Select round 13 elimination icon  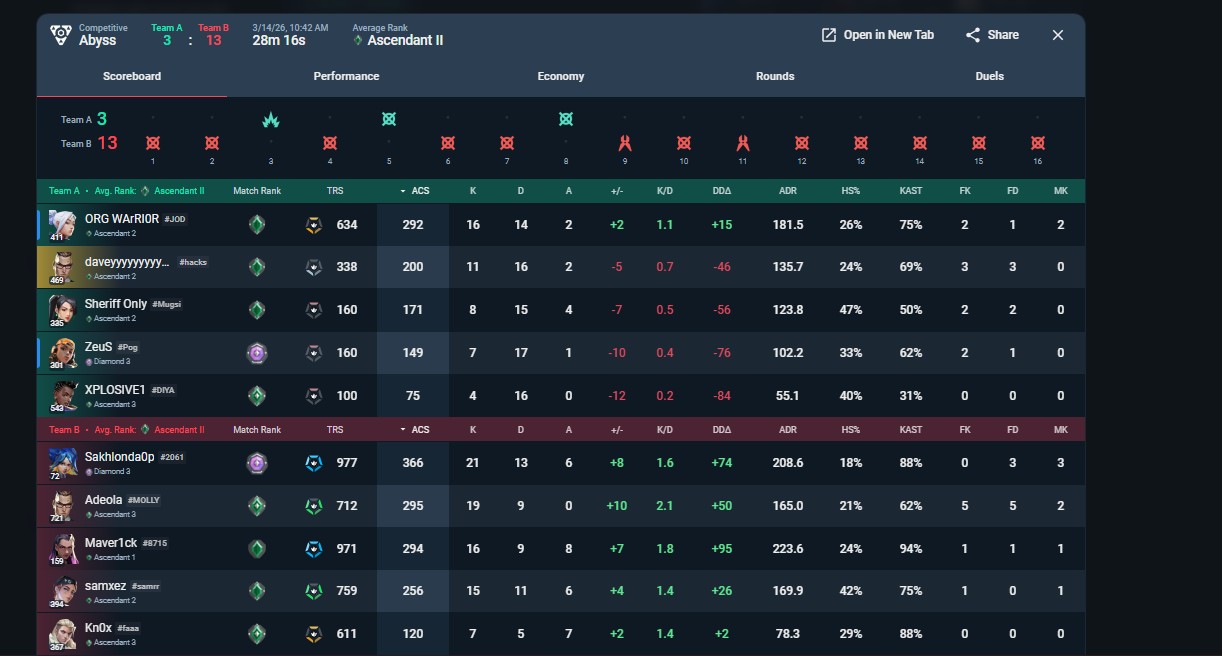[861, 143]
